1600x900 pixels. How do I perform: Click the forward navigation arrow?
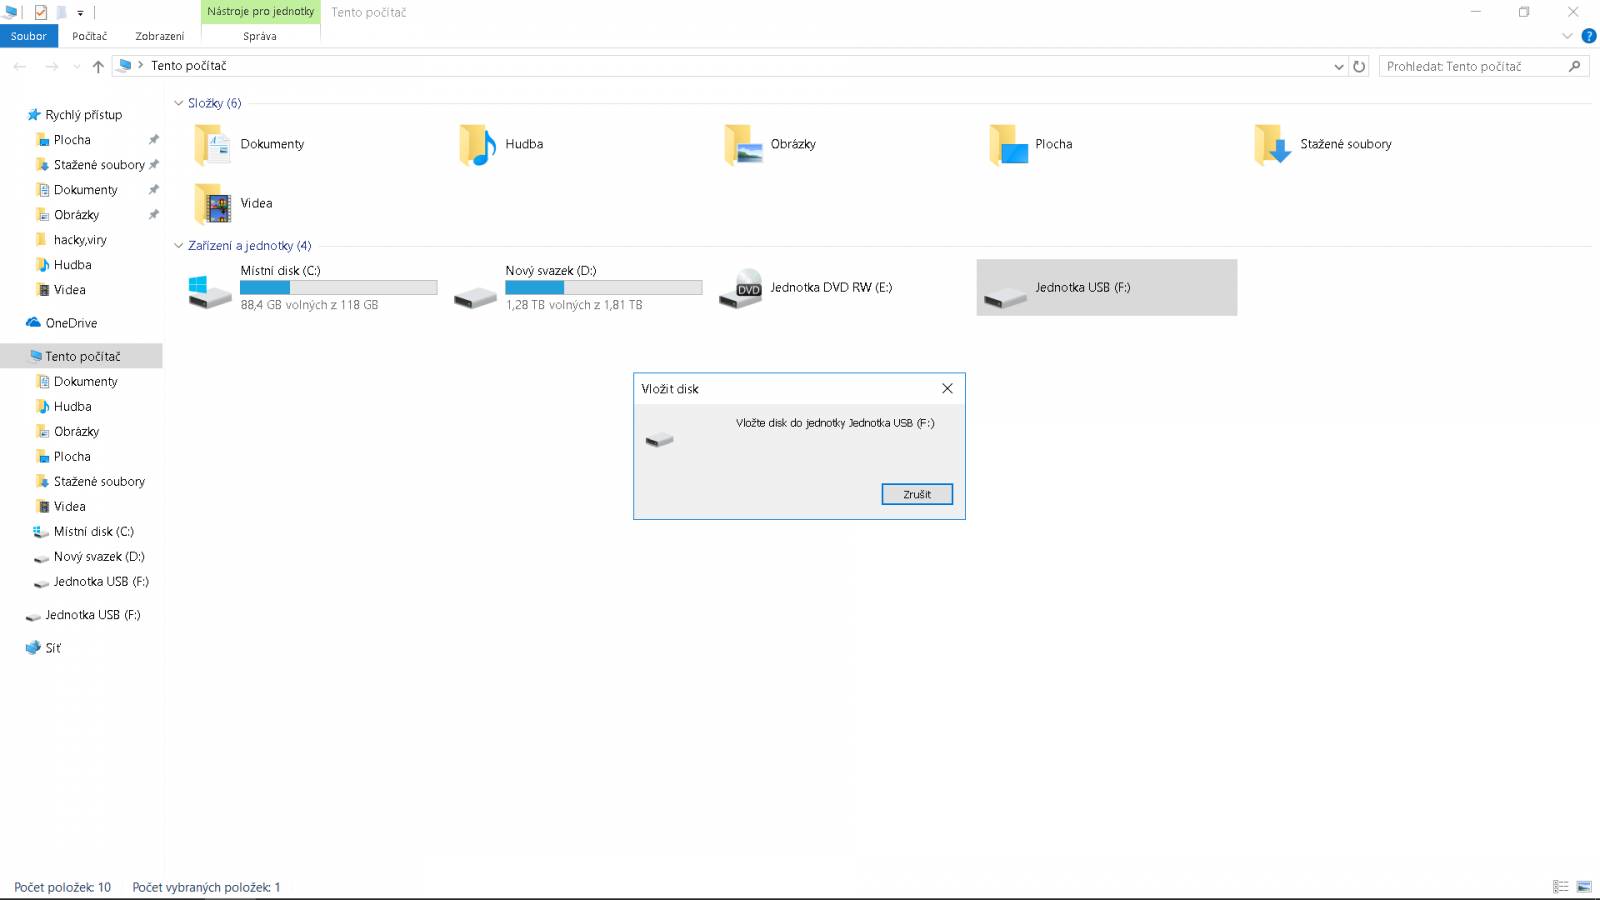[x=52, y=66]
